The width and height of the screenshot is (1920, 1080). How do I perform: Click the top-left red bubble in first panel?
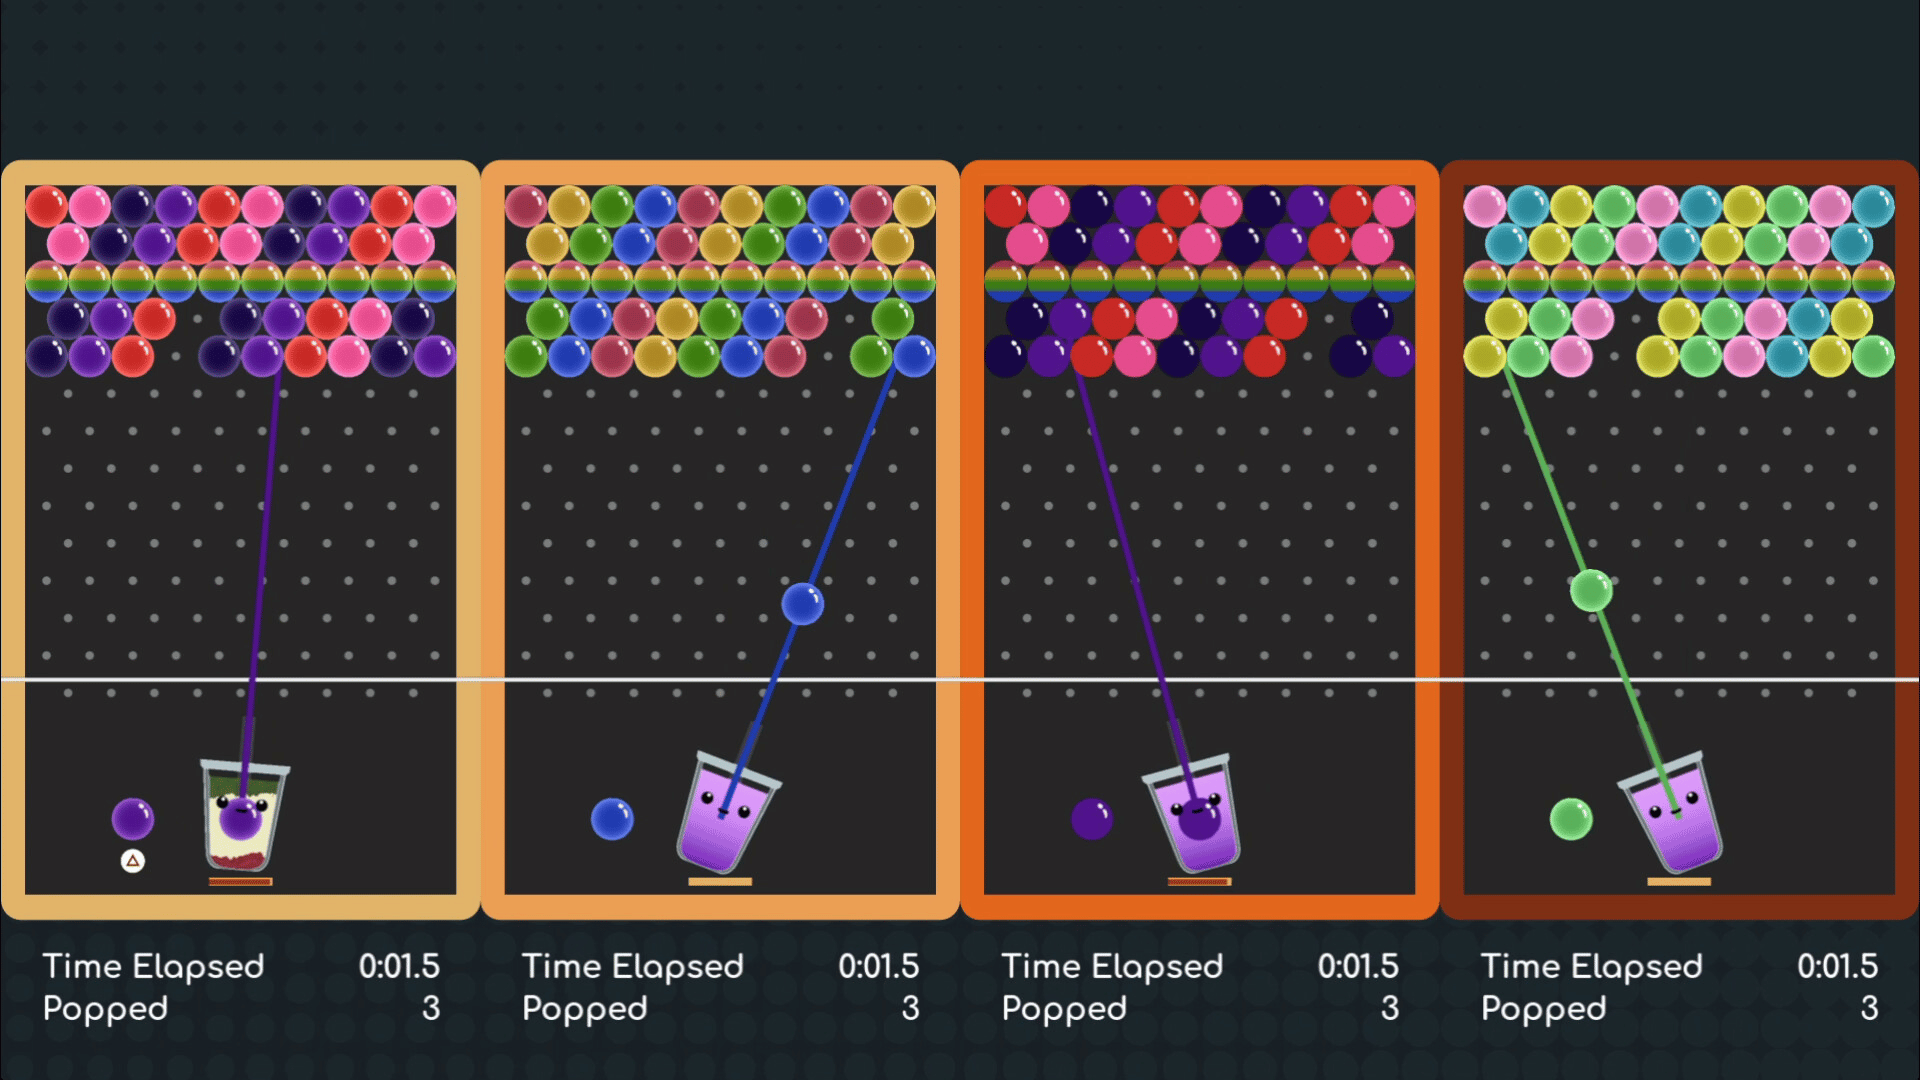pyautogui.click(x=46, y=206)
